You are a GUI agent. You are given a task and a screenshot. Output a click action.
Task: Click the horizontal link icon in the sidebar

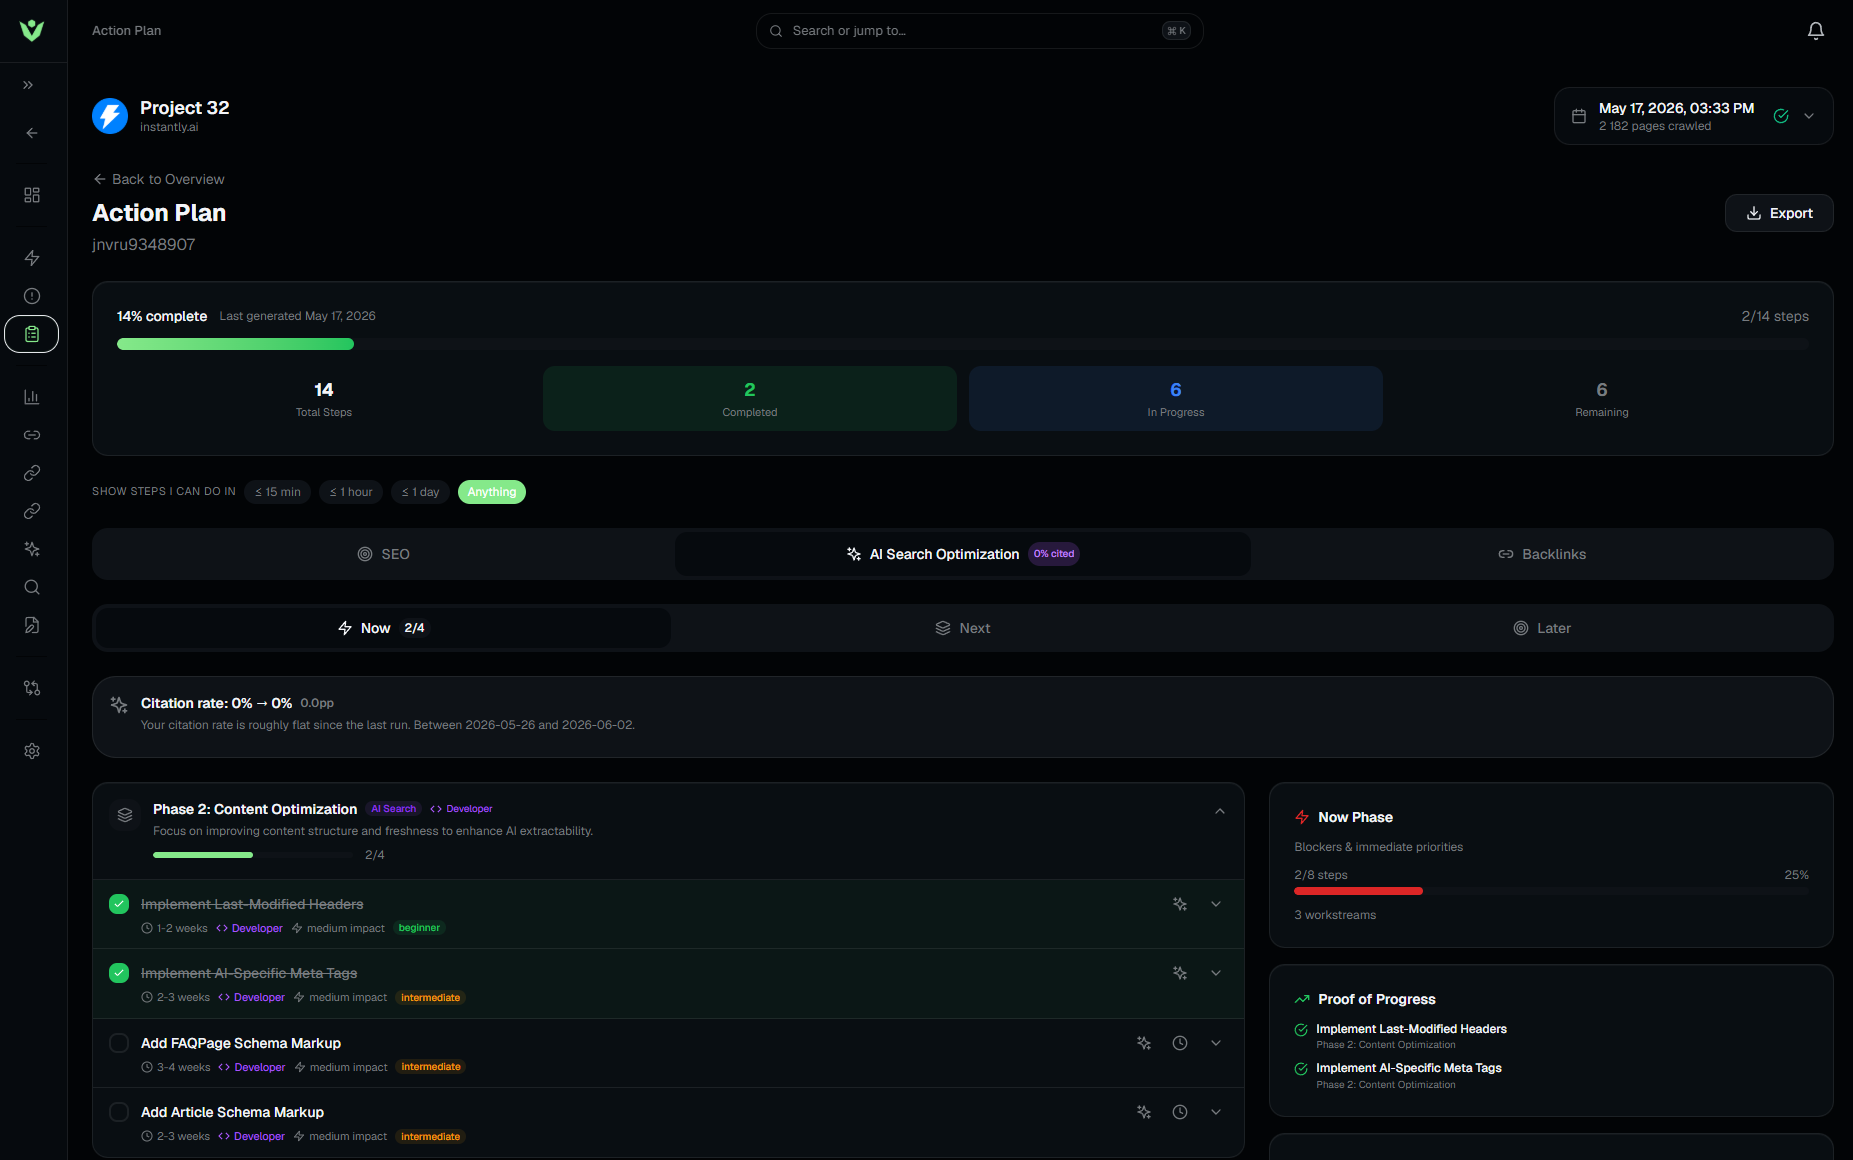pos(32,435)
